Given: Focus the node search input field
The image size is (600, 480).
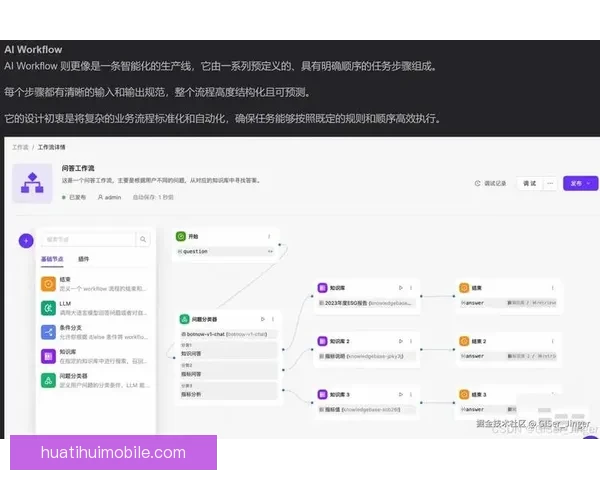Looking at the screenshot, I should tap(88, 239).
